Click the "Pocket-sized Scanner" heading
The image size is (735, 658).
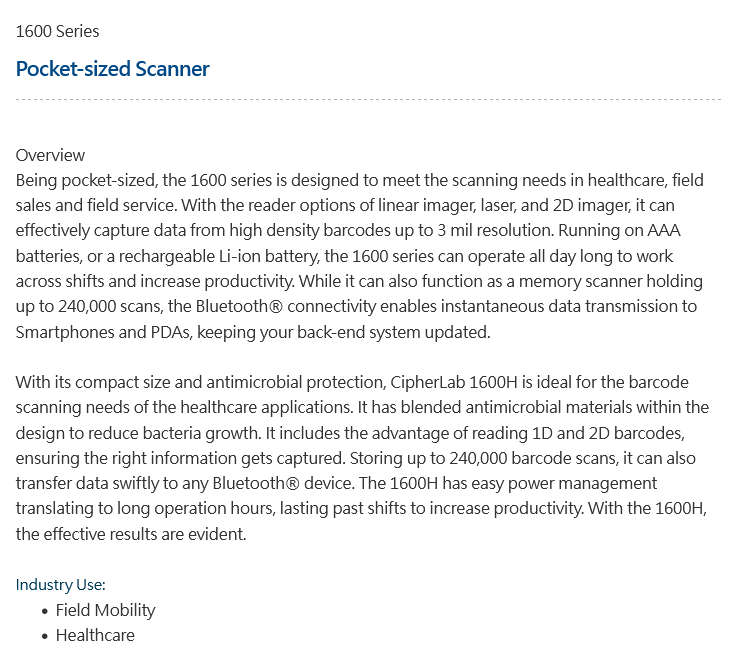113,69
